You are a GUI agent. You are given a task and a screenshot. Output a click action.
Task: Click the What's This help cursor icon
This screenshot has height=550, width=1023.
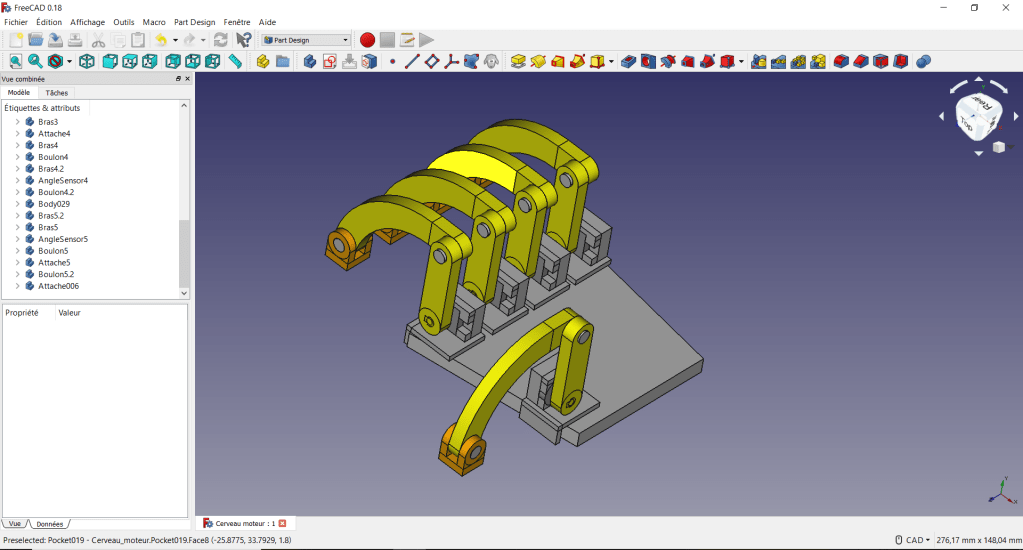243,40
